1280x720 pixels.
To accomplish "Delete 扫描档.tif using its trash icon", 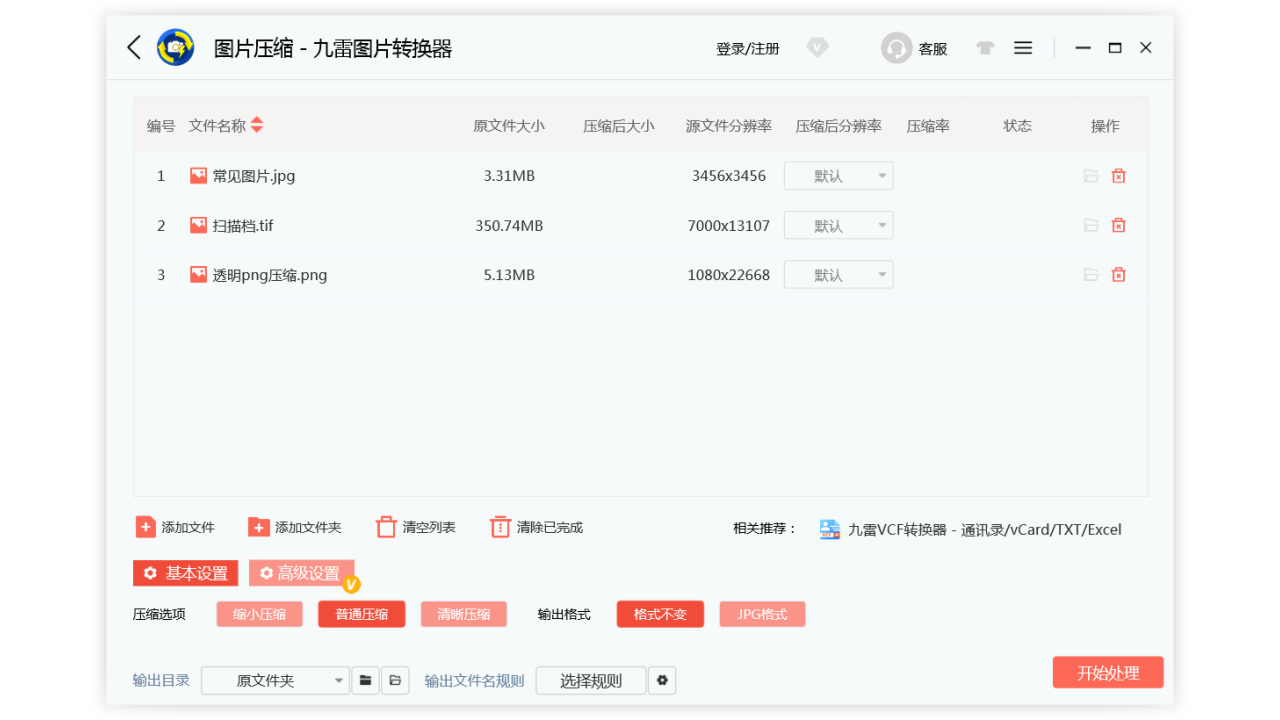I will coord(1118,224).
